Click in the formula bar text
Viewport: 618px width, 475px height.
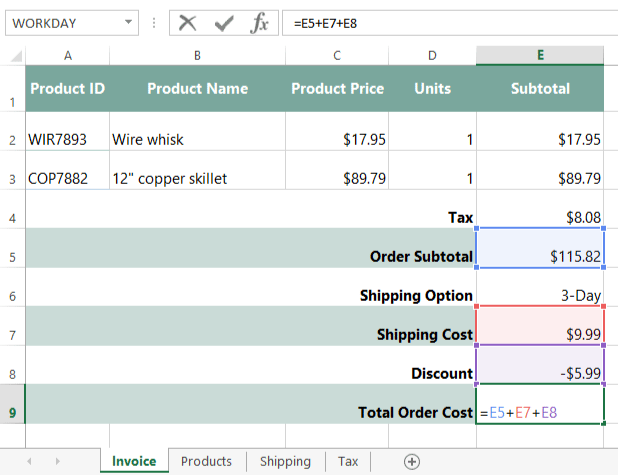pyautogui.click(x=450, y=22)
